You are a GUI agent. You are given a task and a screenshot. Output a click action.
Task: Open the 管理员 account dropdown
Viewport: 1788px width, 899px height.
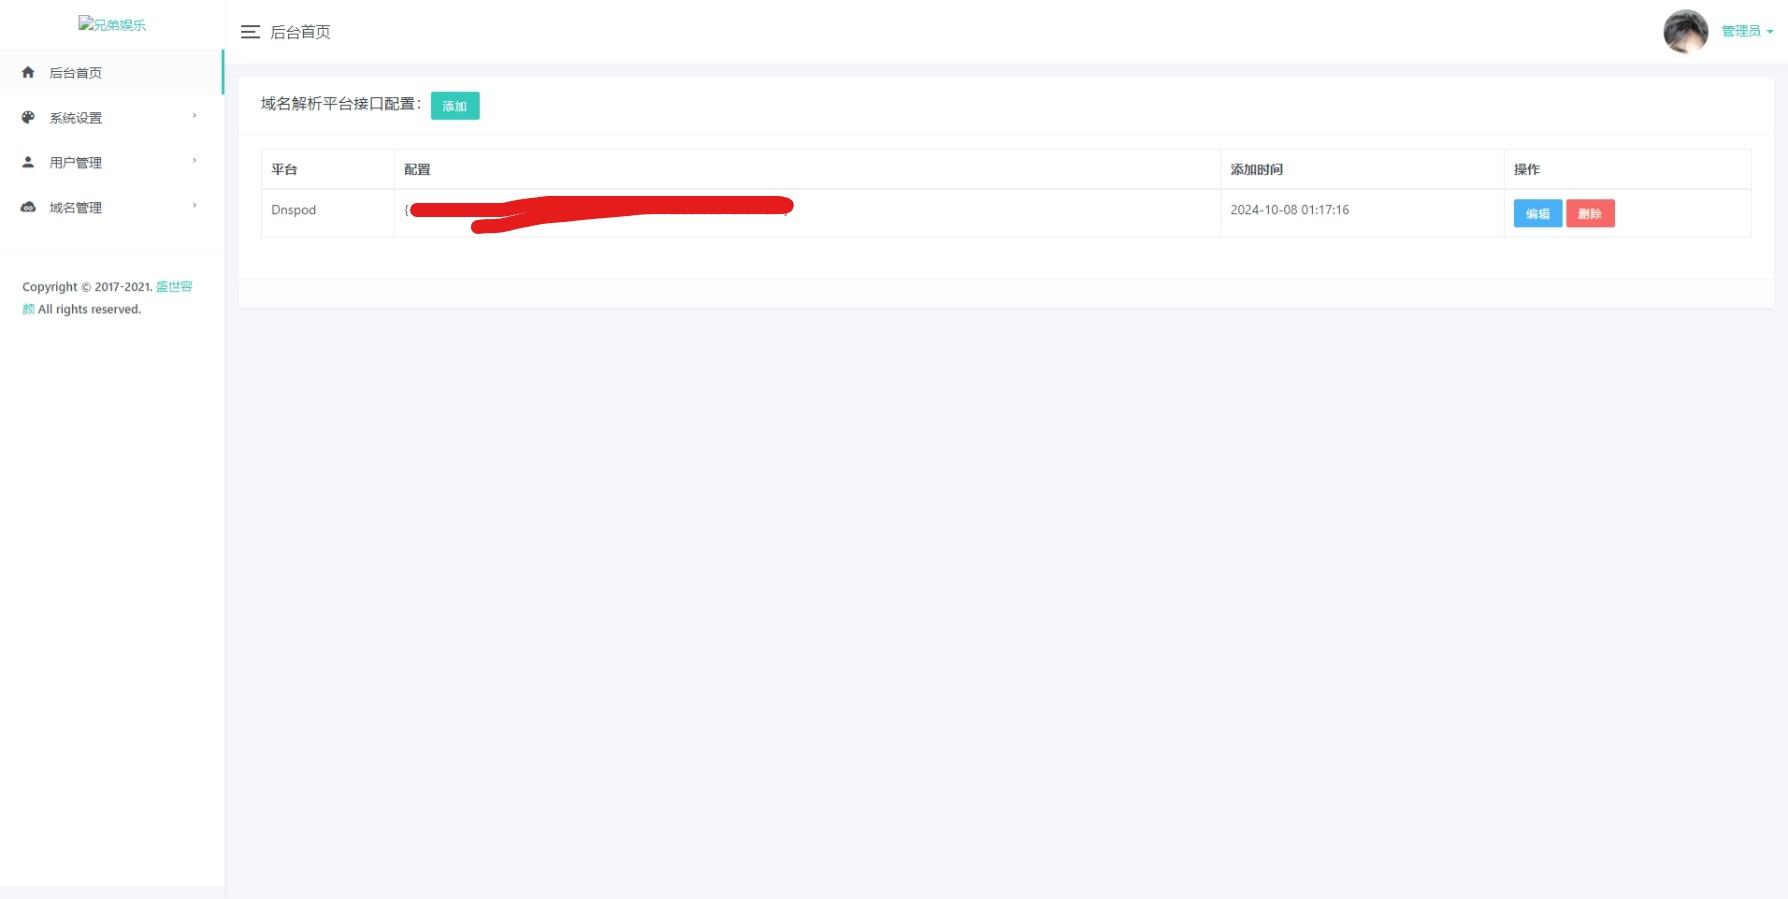(x=1747, y=31)
